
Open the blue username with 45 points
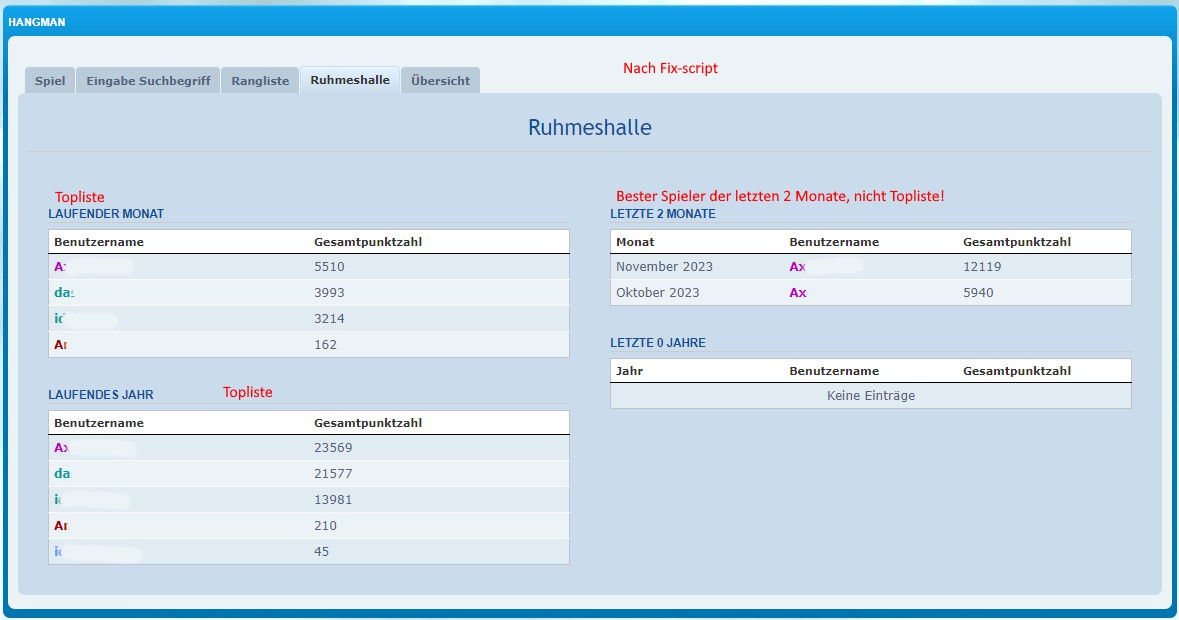tap(60, 552)
